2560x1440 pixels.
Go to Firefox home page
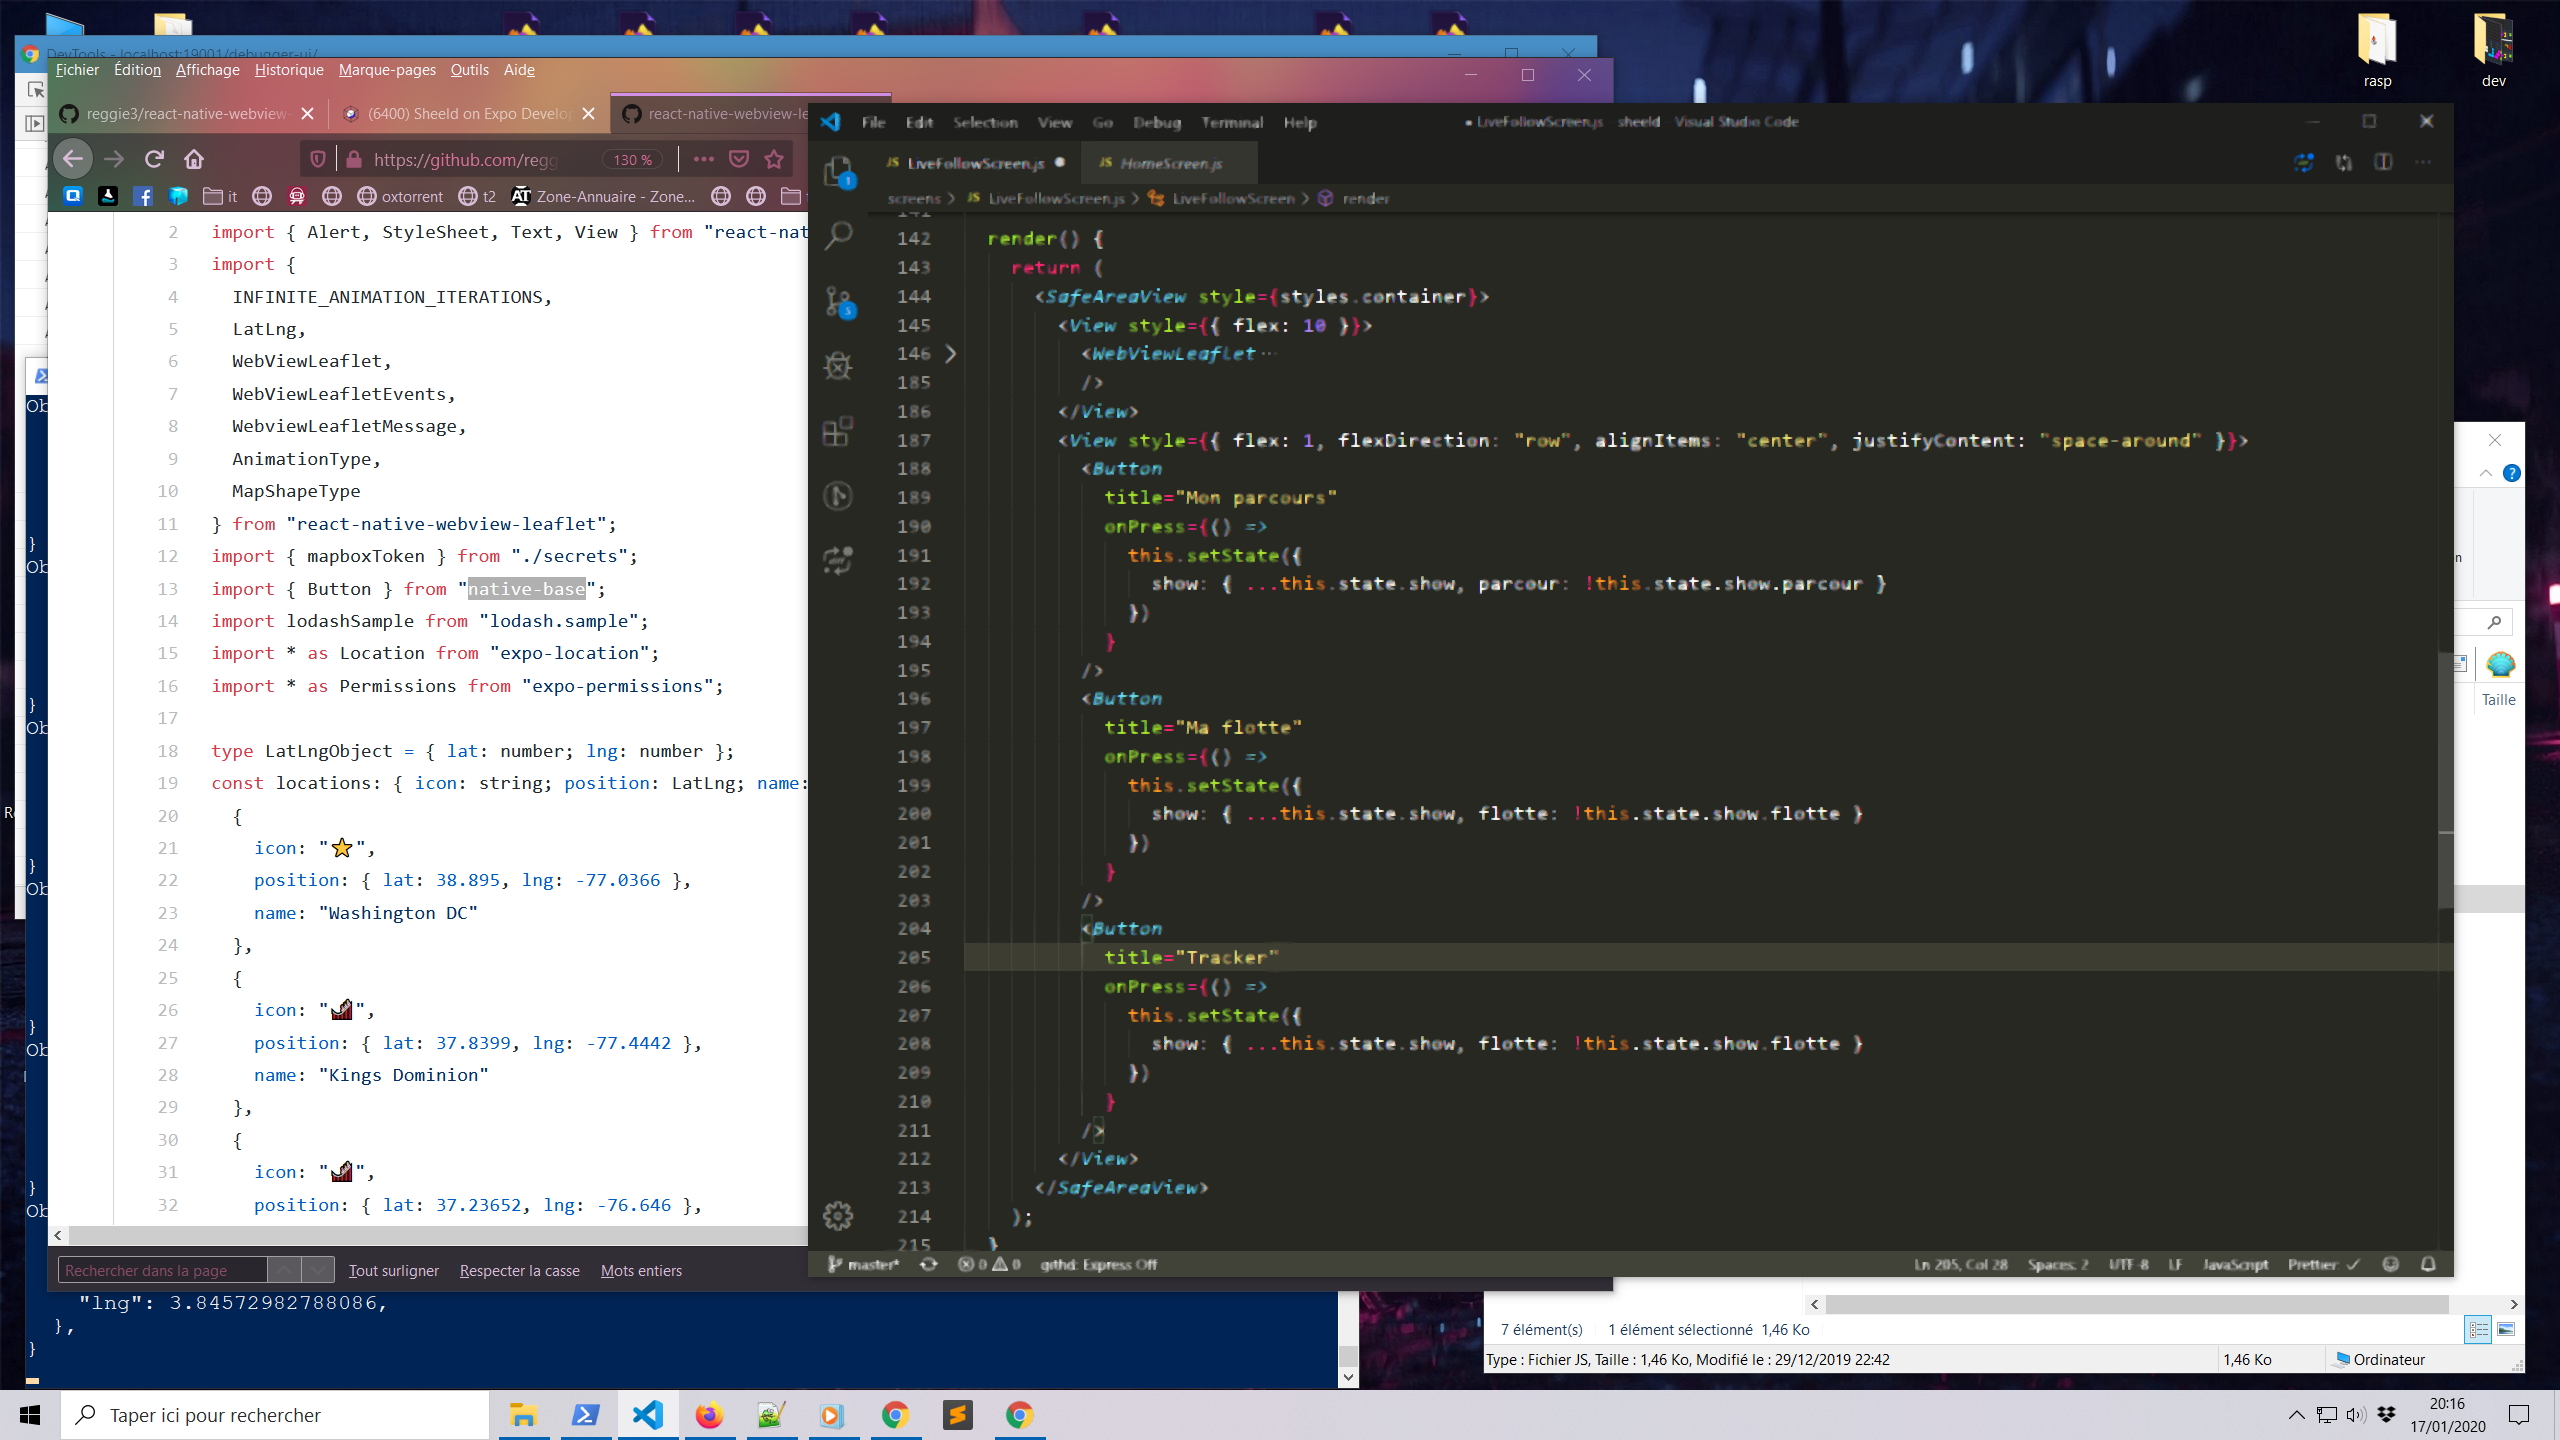(194, 159)
